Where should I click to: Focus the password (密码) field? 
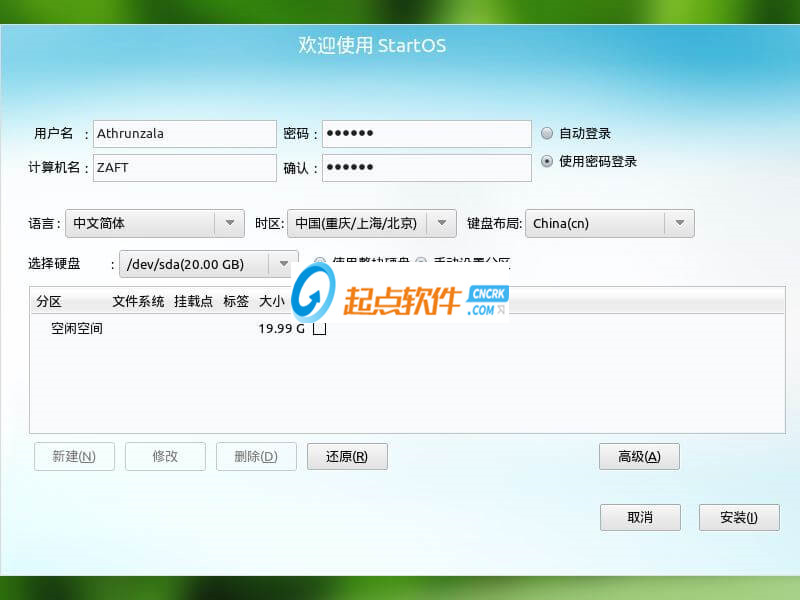point(427,134)
